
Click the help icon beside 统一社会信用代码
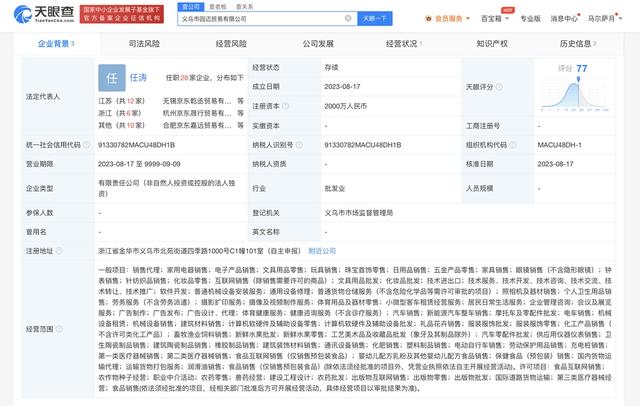coord(86,145)
